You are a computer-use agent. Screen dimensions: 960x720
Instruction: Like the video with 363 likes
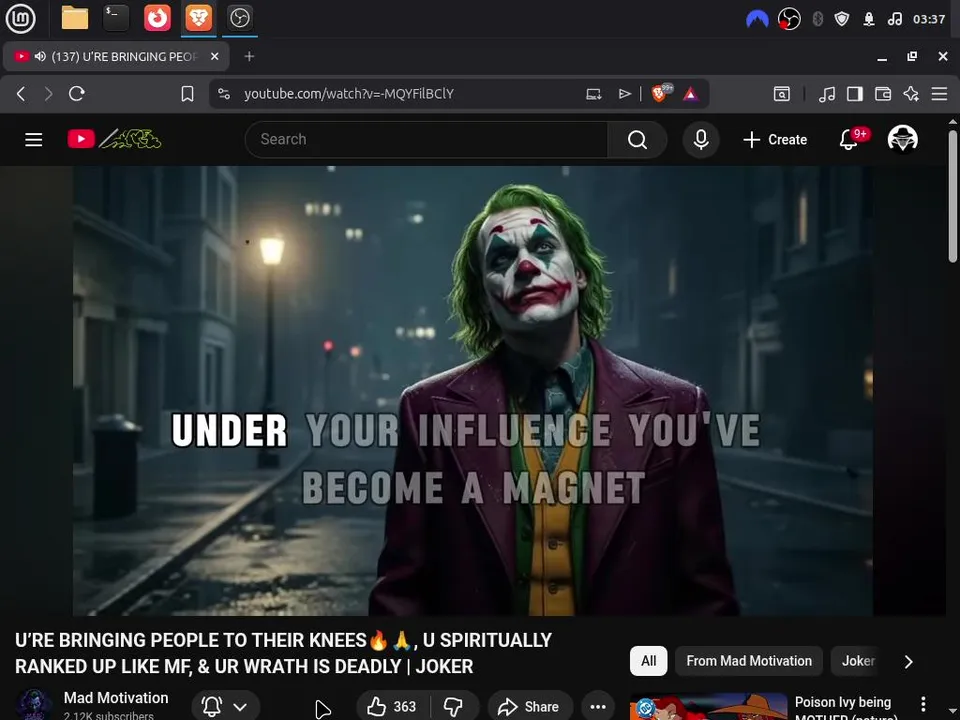(x=392, y=707)
